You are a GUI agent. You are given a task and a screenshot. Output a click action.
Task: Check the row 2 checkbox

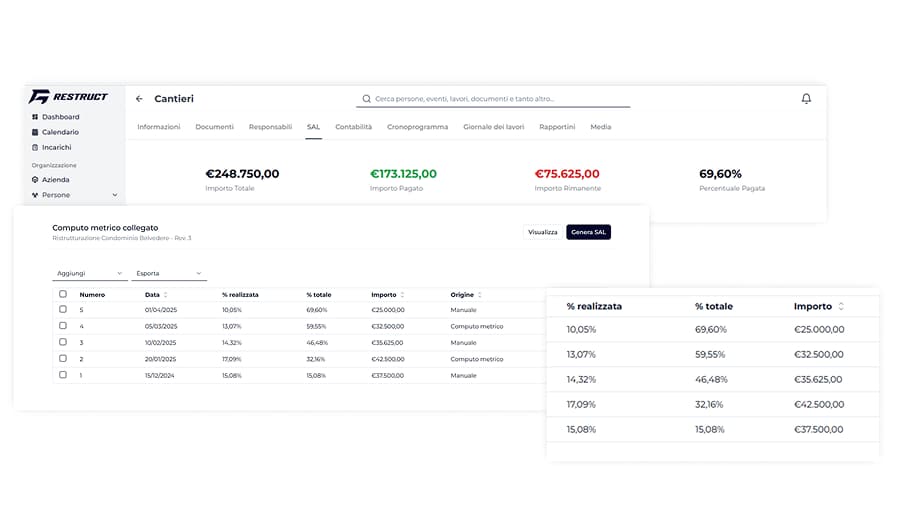click(63, 359)
